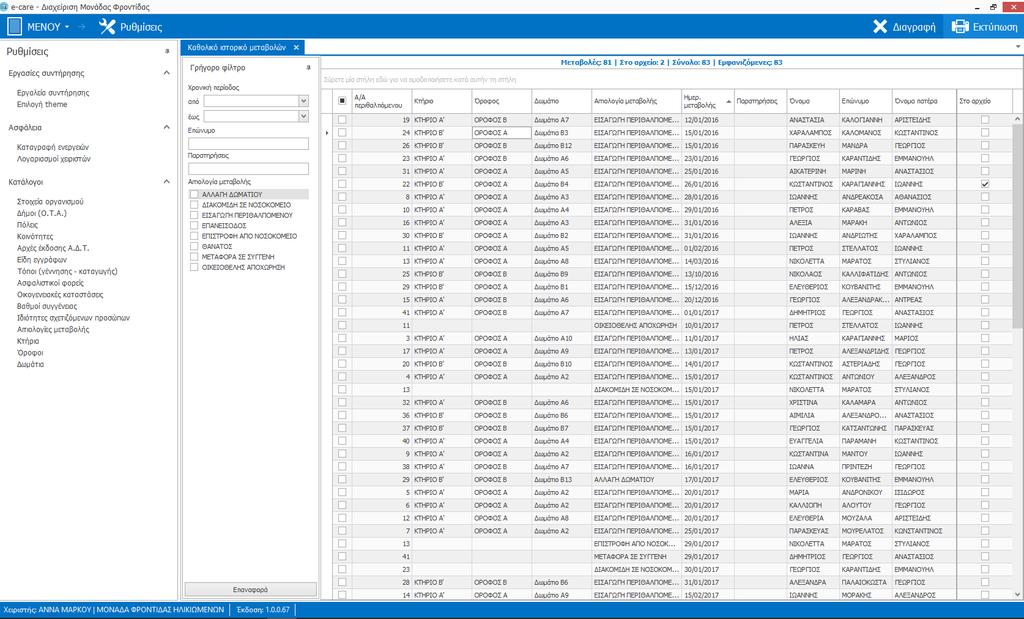Open Επιλογή theme menu item
The image size is (1024, 619).
[42, 104]
